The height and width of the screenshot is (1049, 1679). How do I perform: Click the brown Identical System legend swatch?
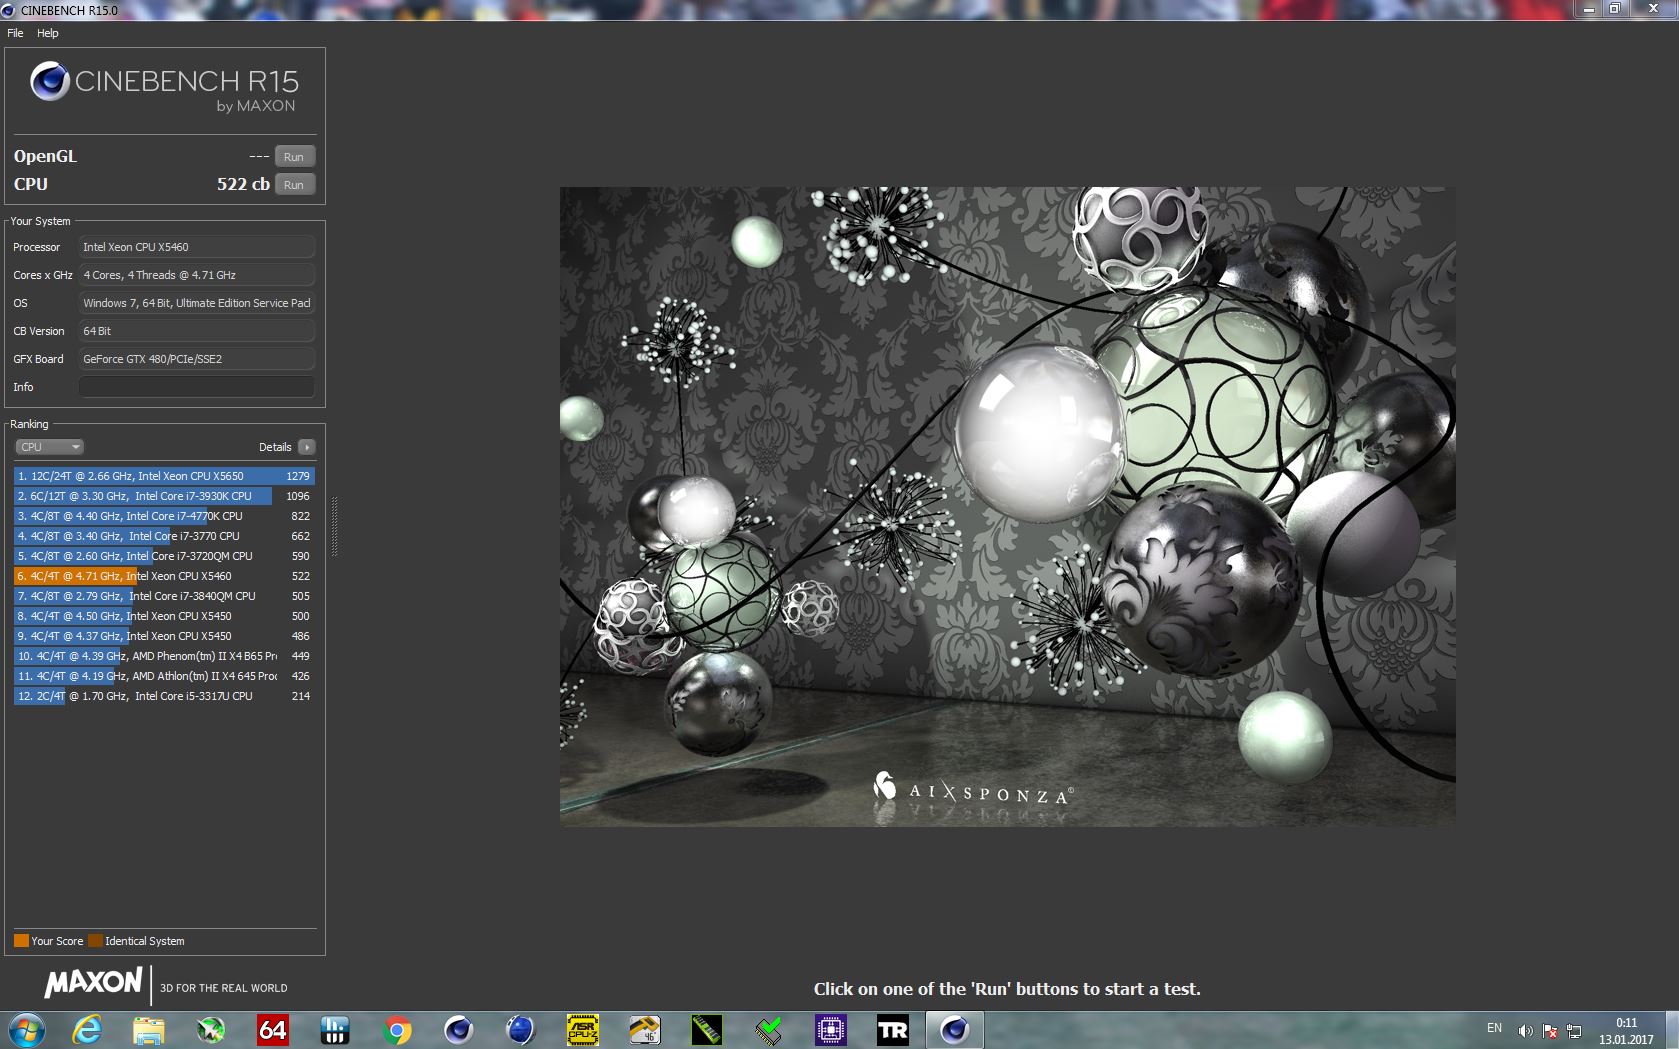(95, 941)
